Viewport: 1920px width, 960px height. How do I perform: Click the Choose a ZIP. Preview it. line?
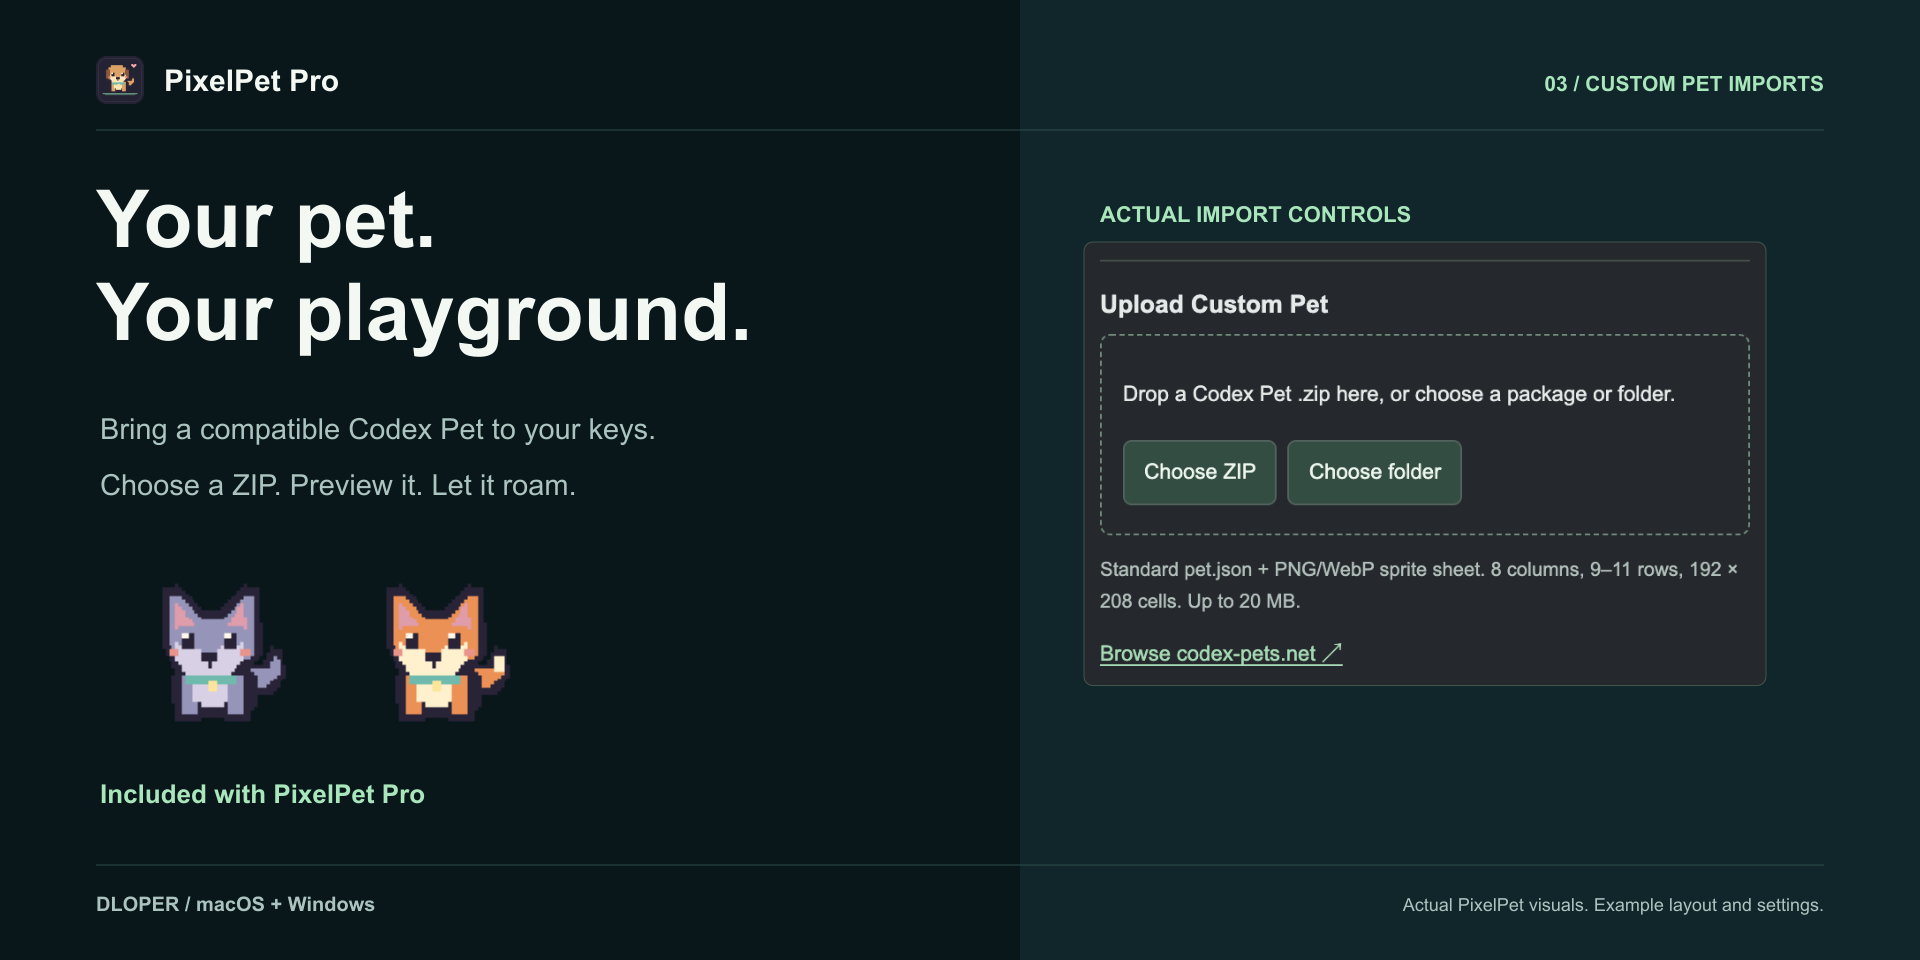[338, 485]
